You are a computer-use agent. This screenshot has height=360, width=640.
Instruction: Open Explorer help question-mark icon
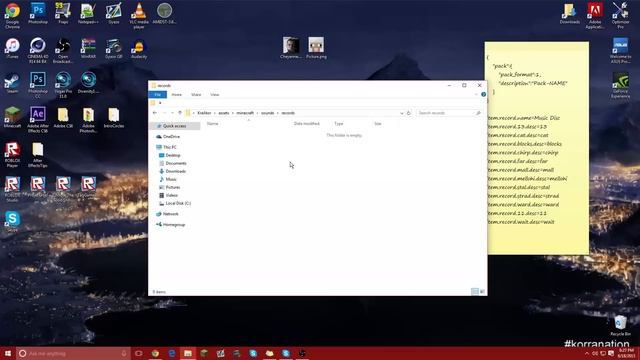(483, 94)
